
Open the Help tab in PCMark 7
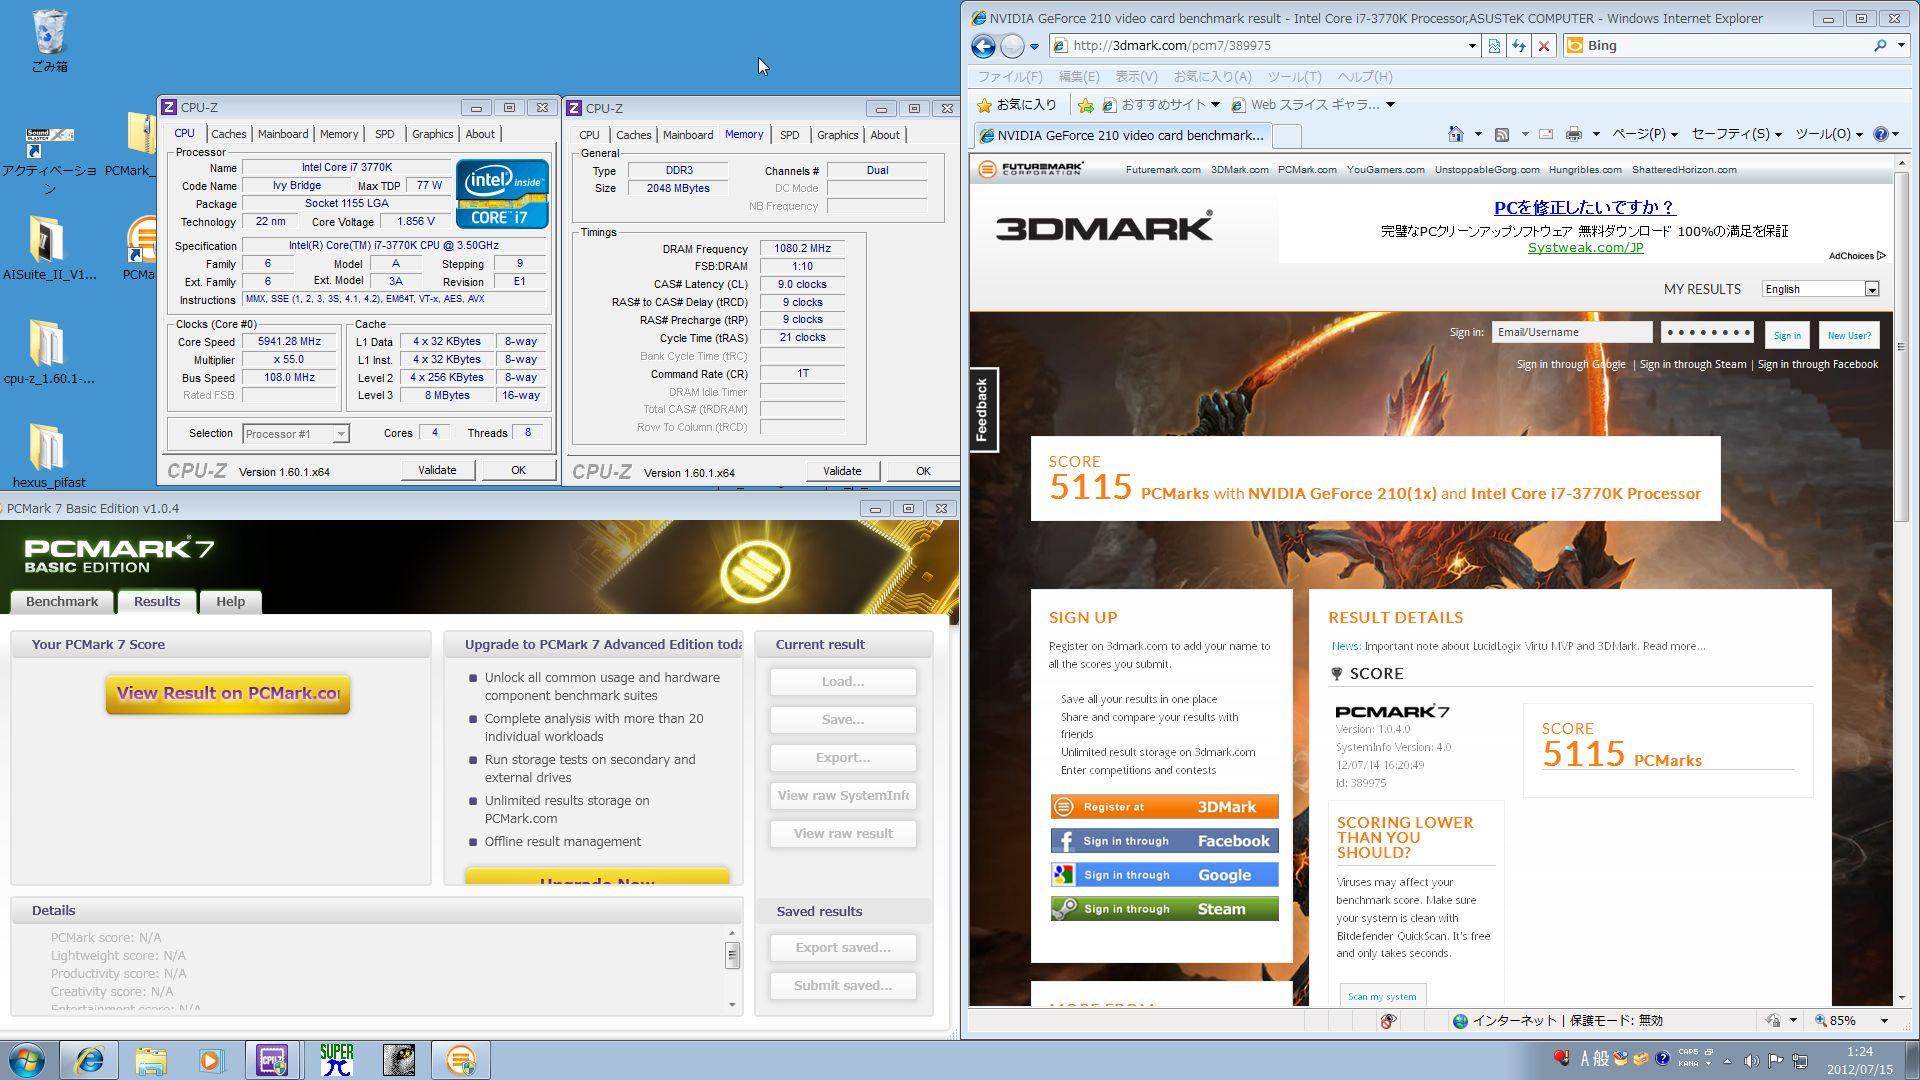(x=230, y=602)
